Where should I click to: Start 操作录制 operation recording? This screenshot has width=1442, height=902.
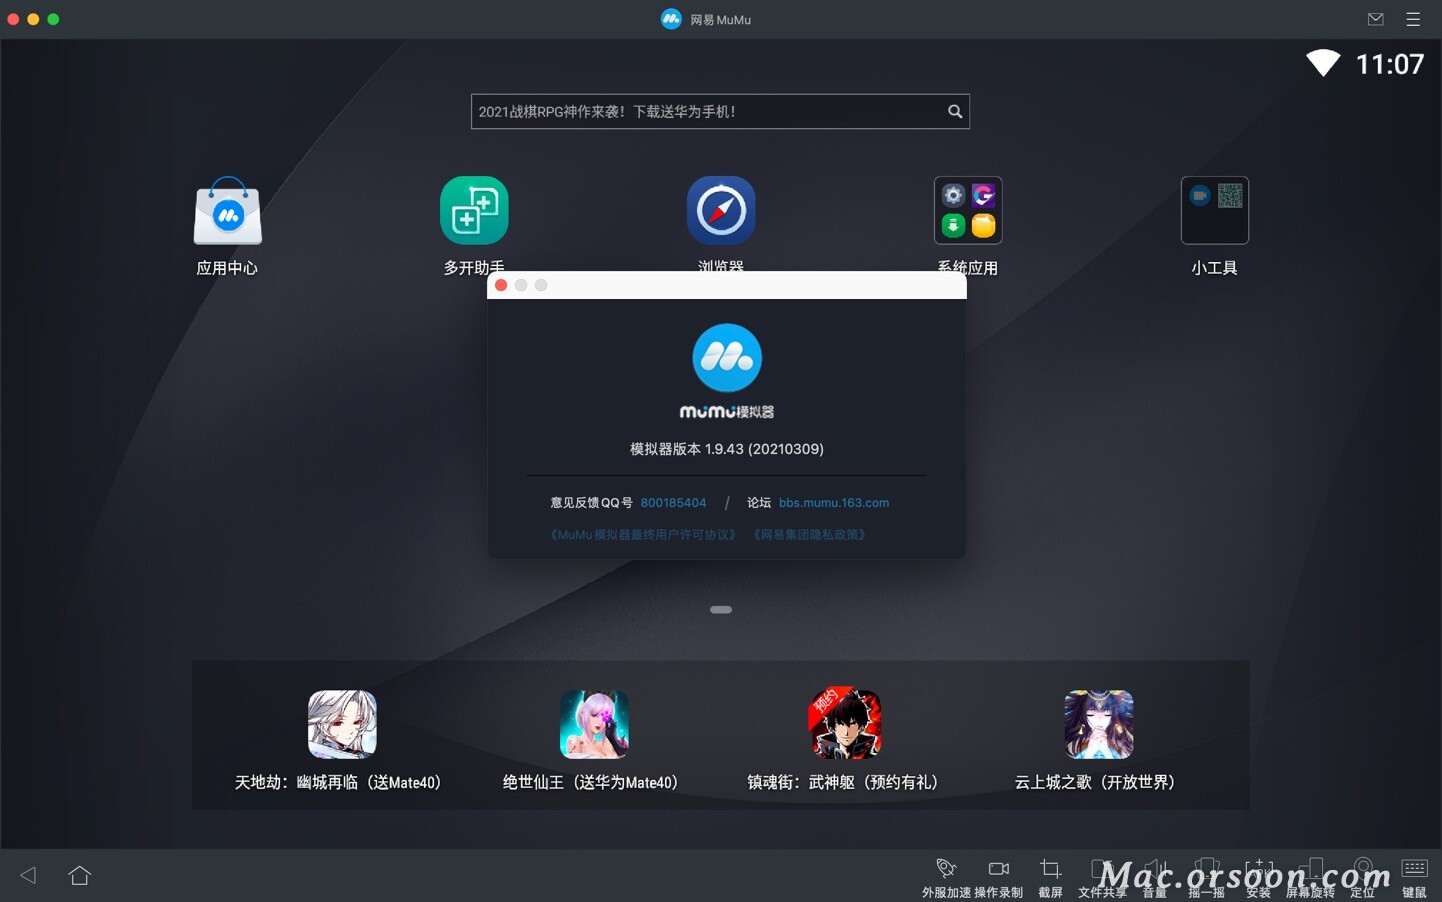(x=998, y=876)
